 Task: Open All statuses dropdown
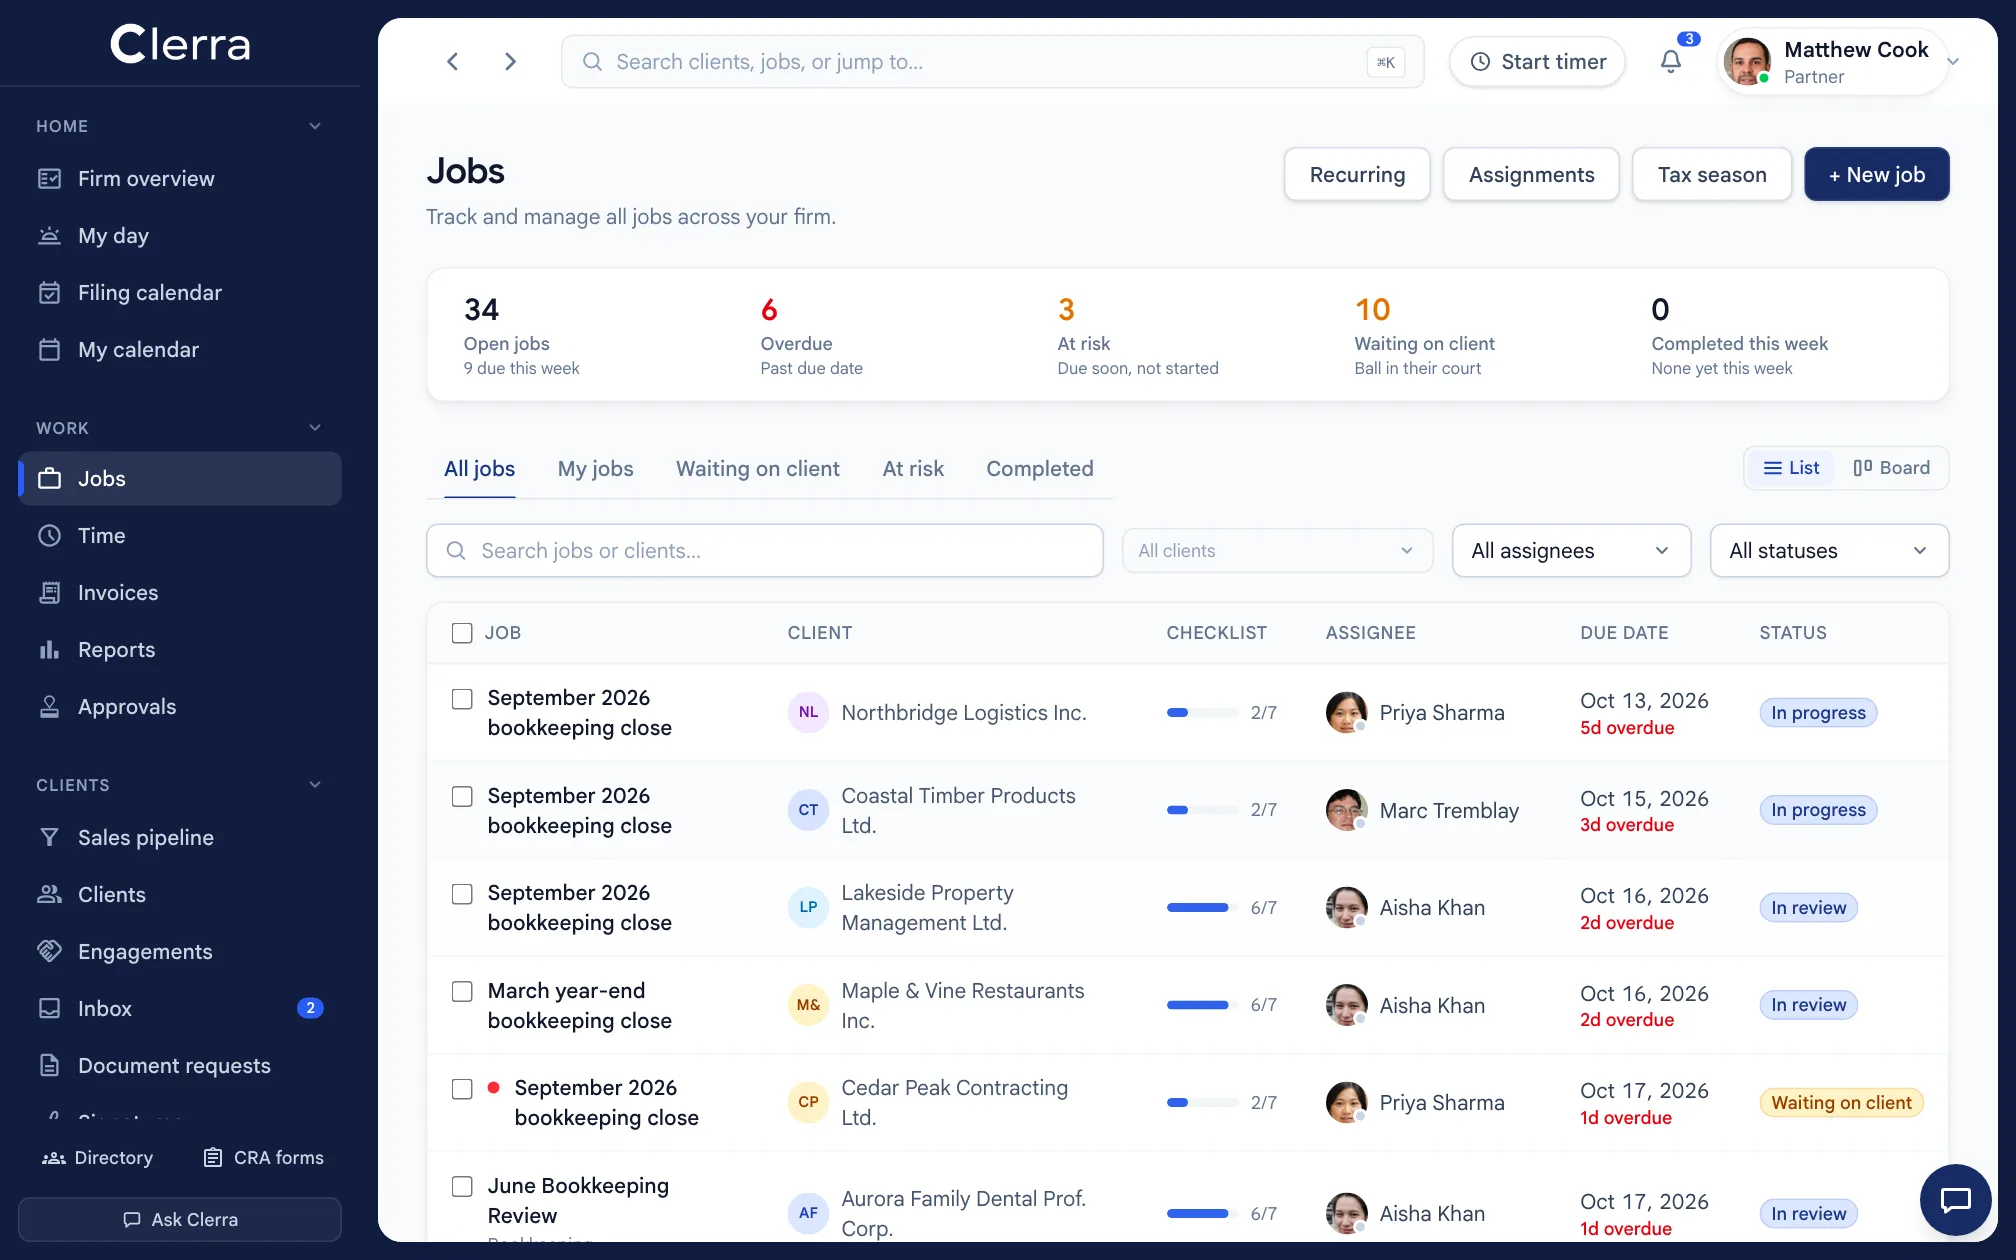[1829, 551]
